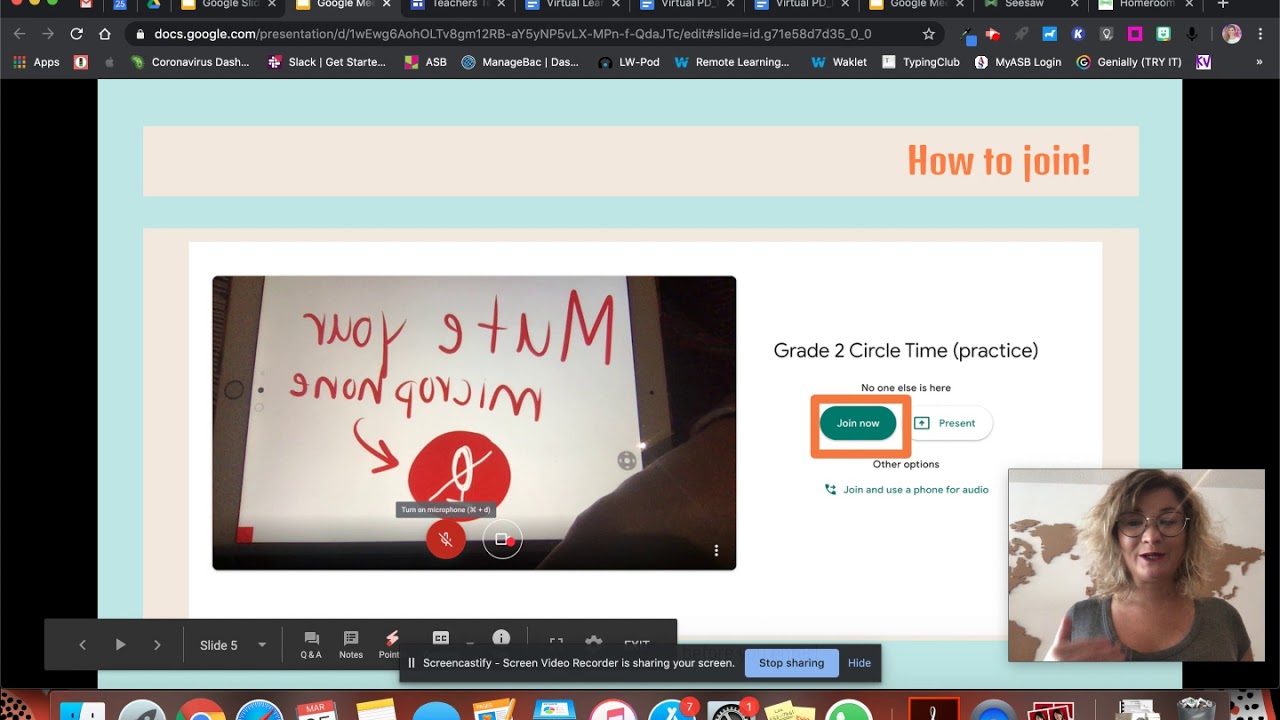Open the Waklet bookmark
The height and width of the screenshot is (720, 1280).
pos(839,62)
